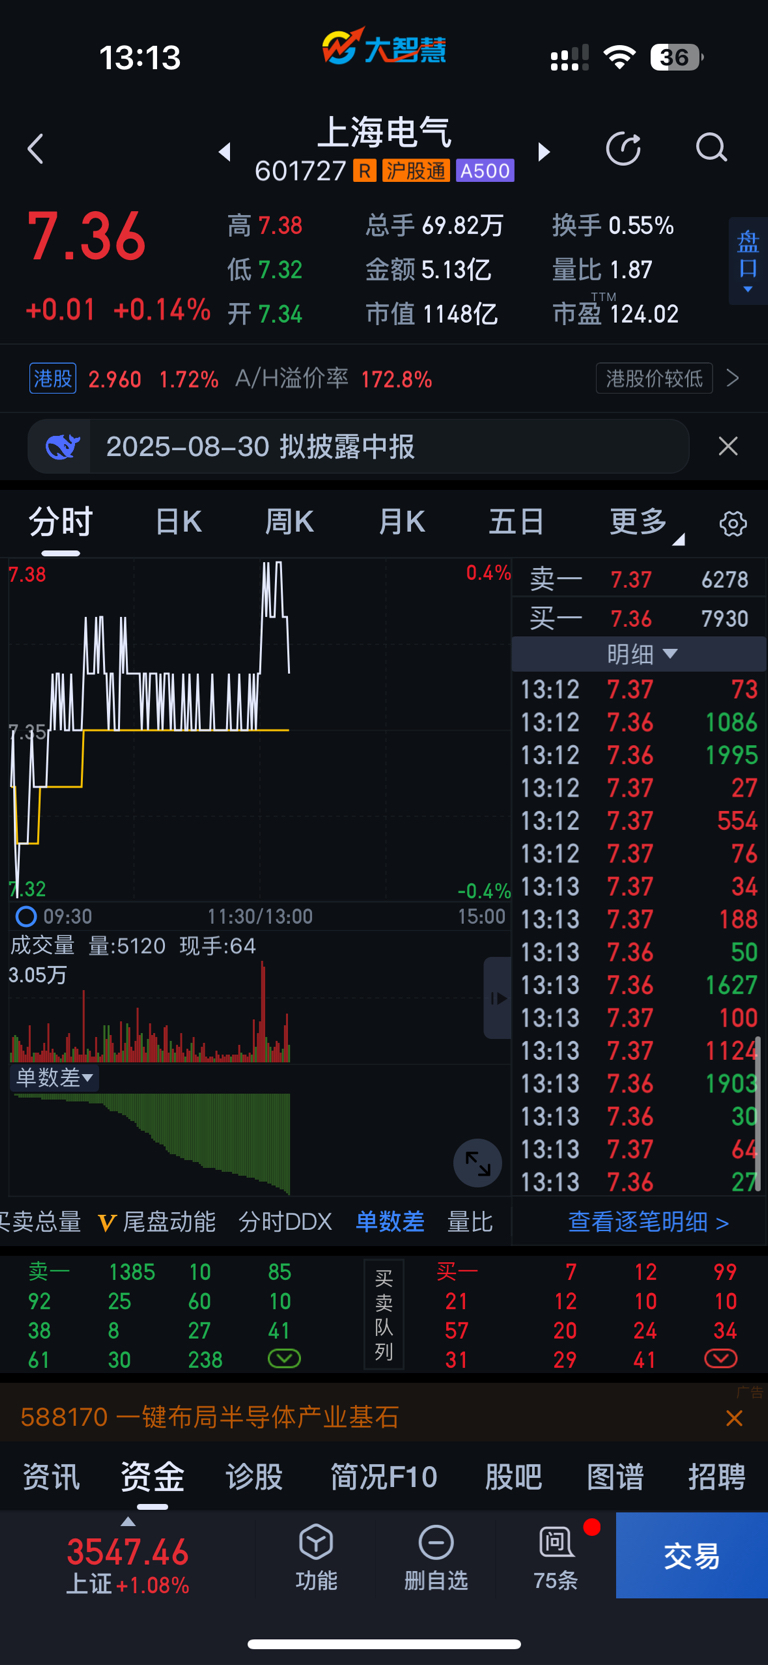Screen dimensions: 769x1665
Task: Tap the R margin badge
Action: [x=365, y=171]
